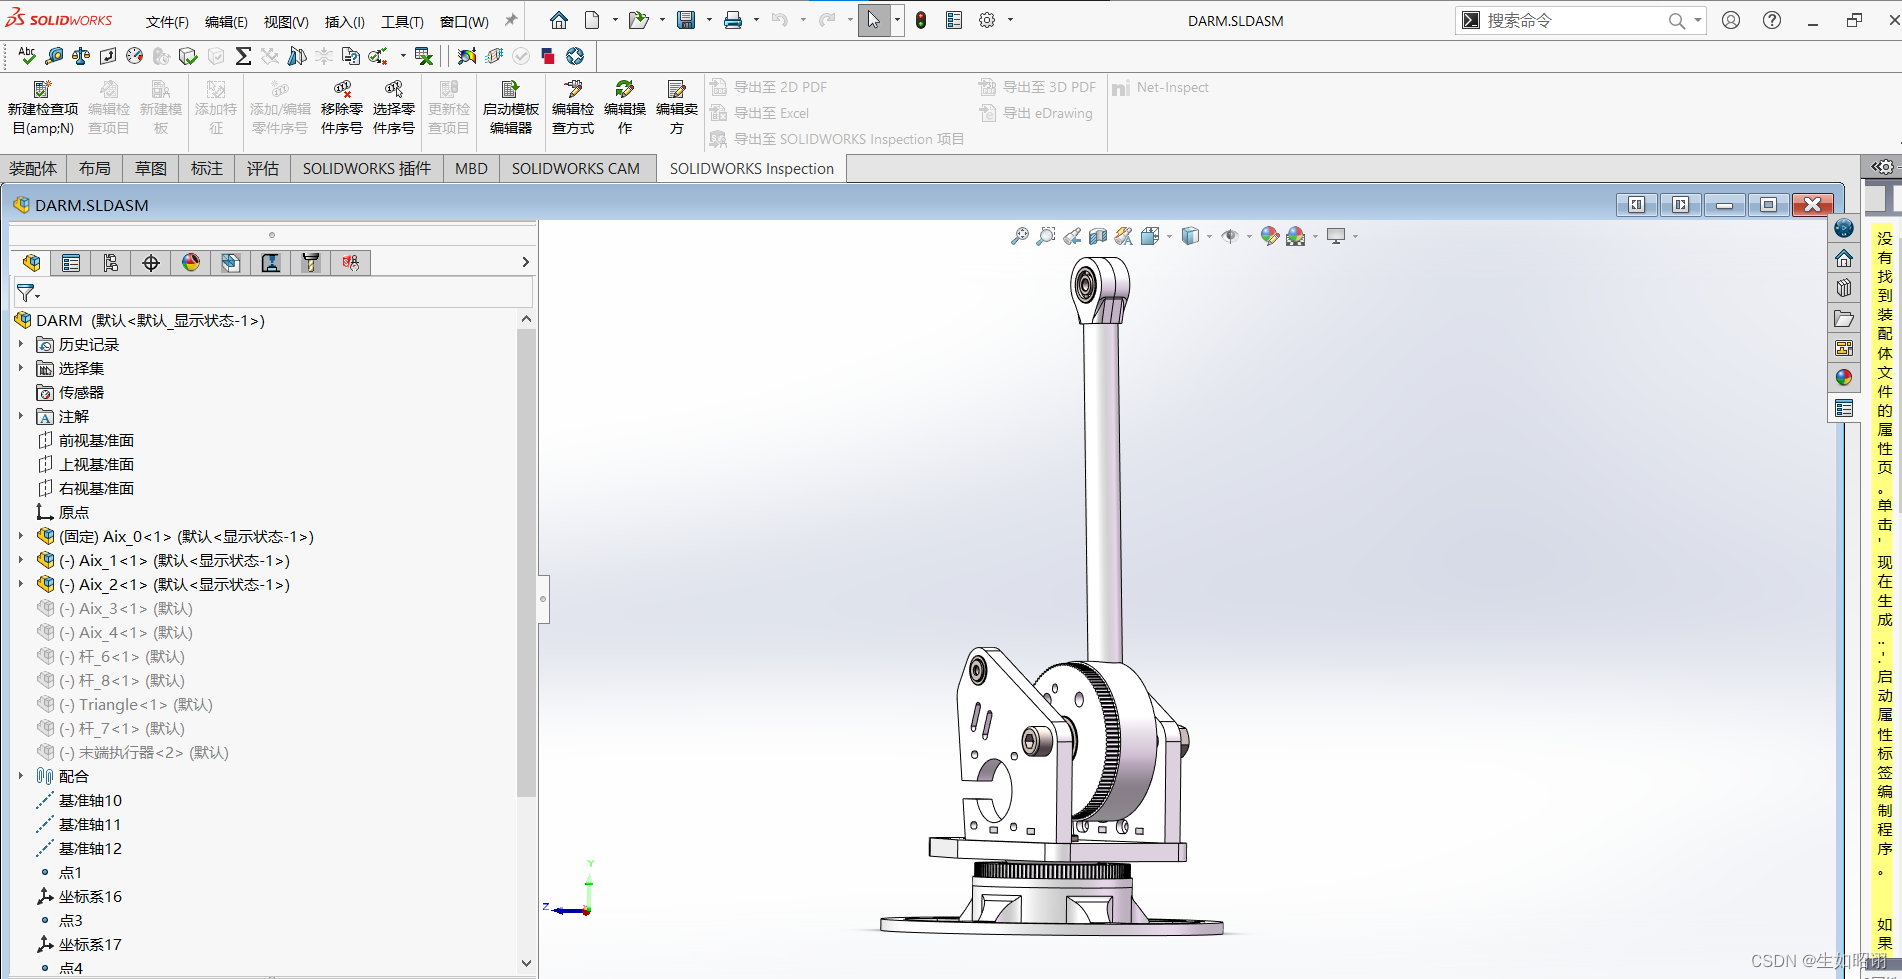Switch to the MBD tab
The image size is (1902, 979).
471,168
